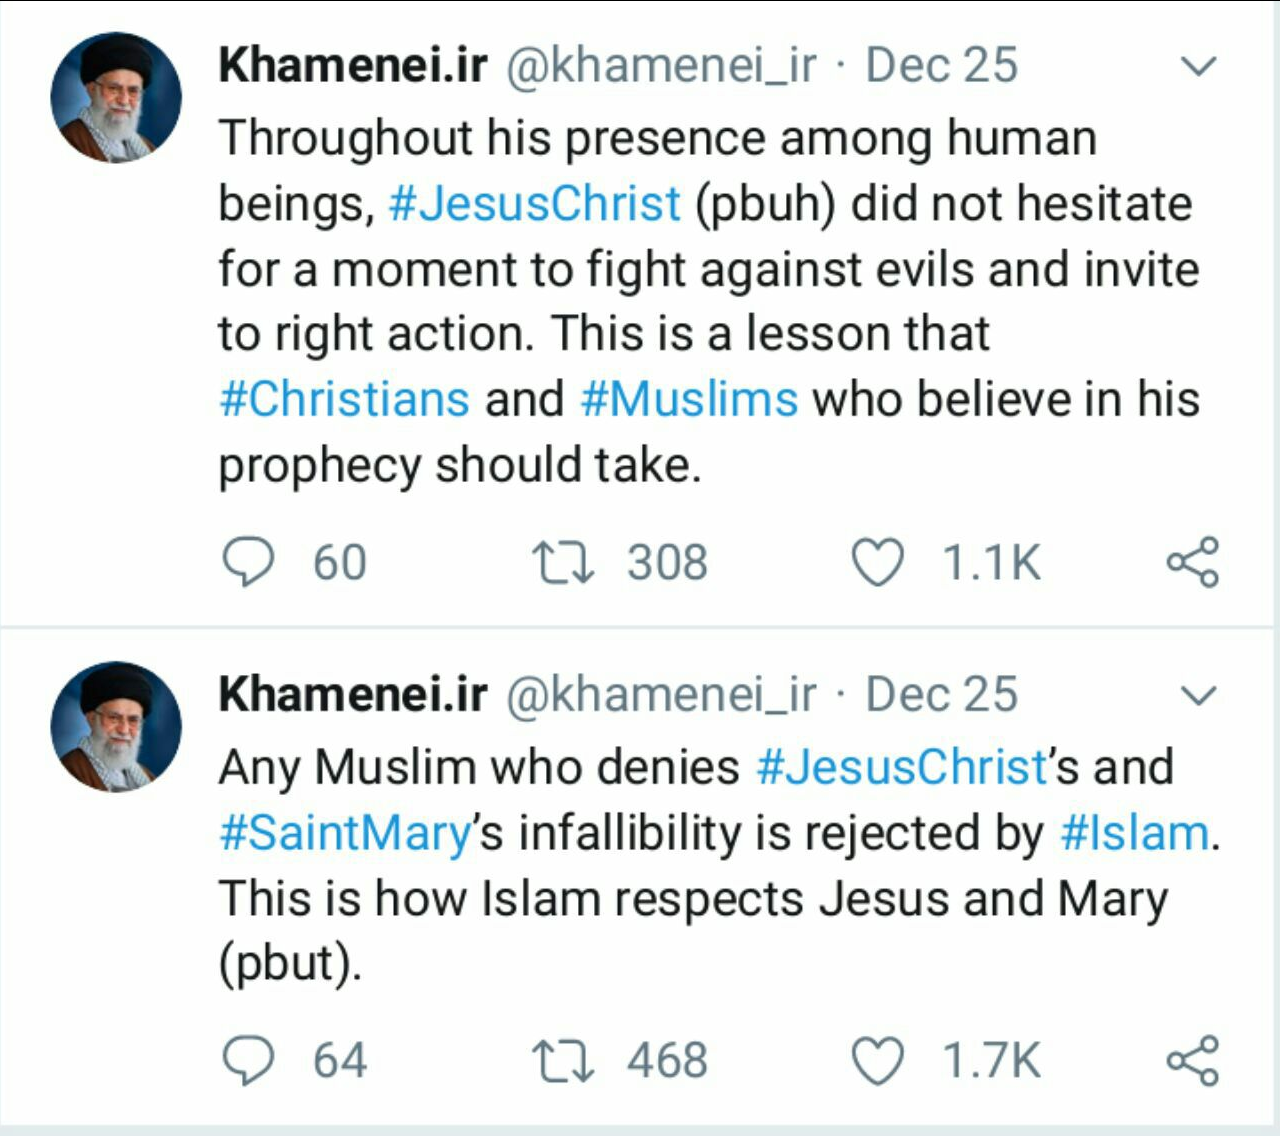Open #JesusChrist hashtag in second tweet
Image resolution: width=1280 pixels, height=1136 pixels.
click(x=902, y=768)
